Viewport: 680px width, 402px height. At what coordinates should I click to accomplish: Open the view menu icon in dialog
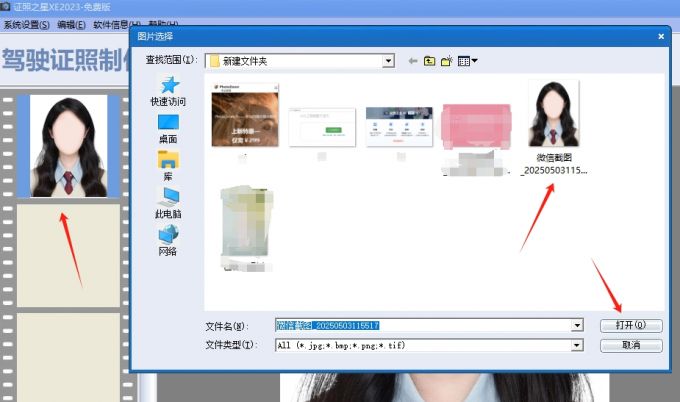pyautogui.click(x=468, y=61)
